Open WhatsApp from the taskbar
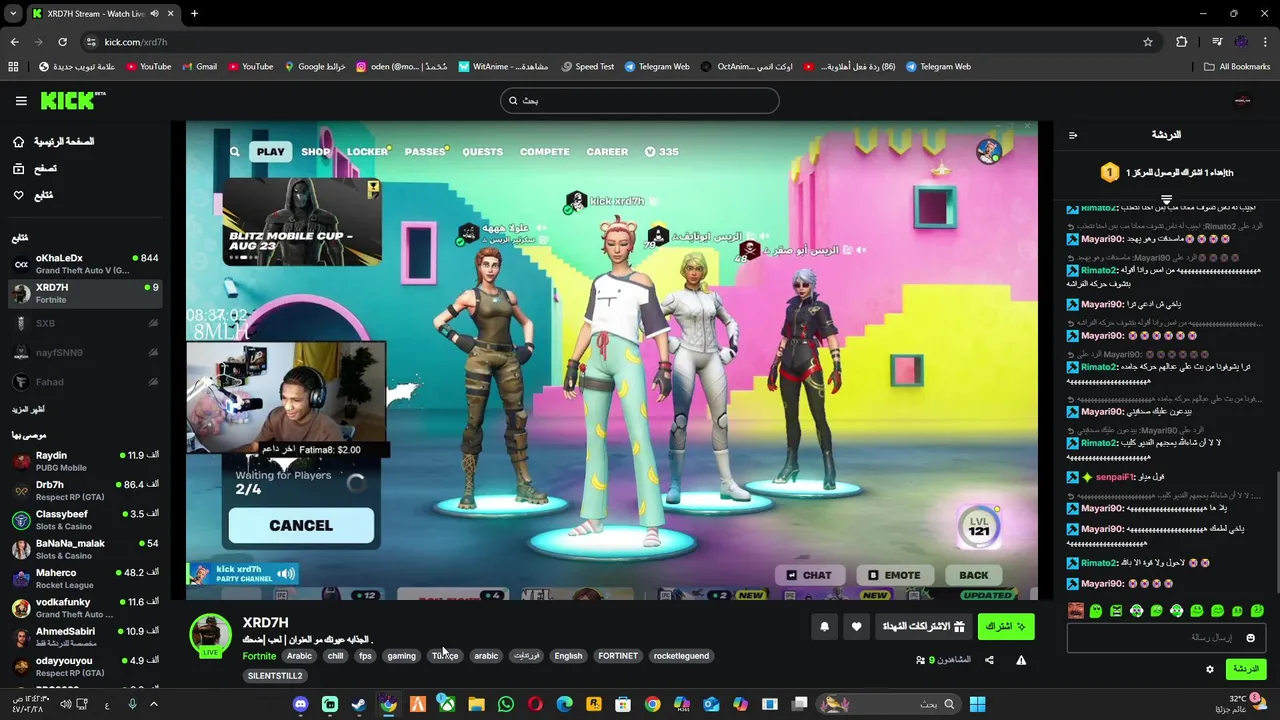Image resolution: width=1280 pixels, height=720 pixels. (506, 704)
